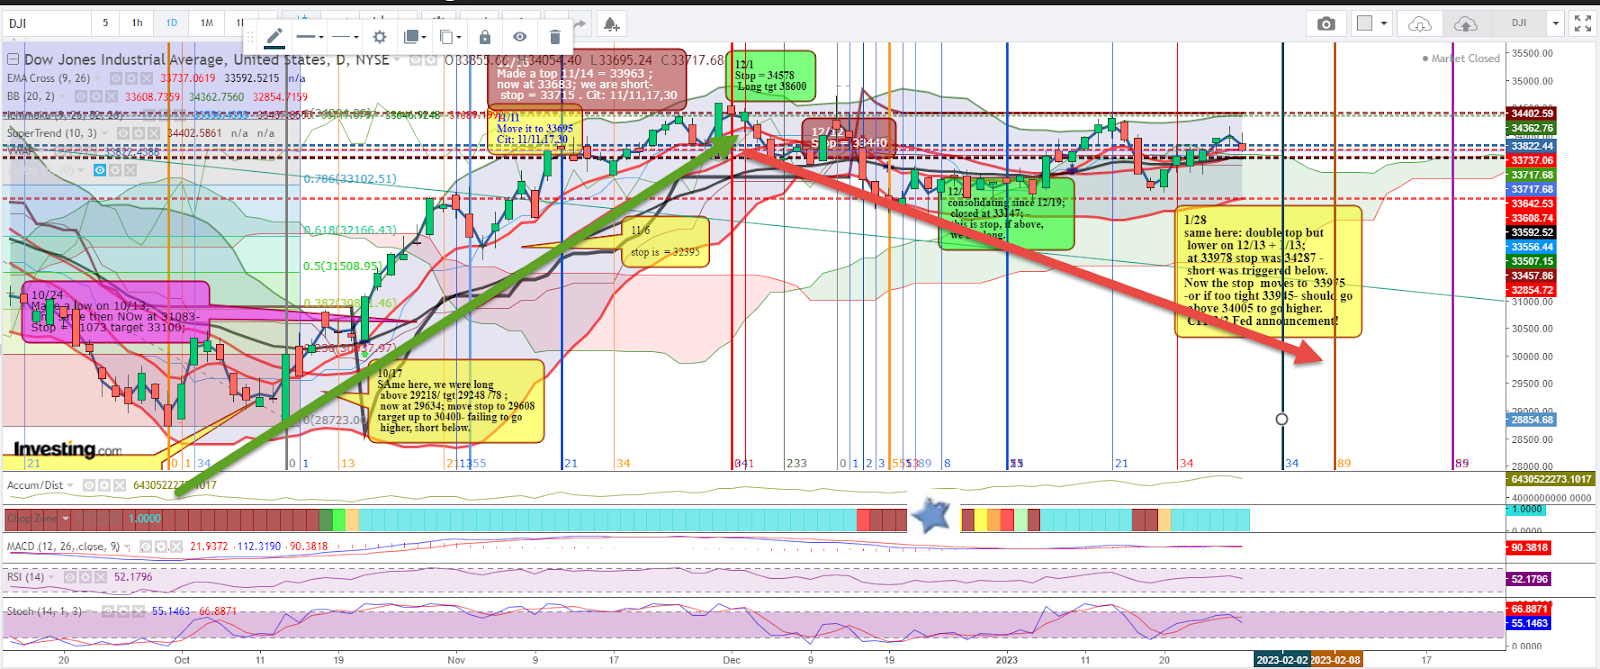Take a chart snapshot with camera icon

tap(1326, 23)
